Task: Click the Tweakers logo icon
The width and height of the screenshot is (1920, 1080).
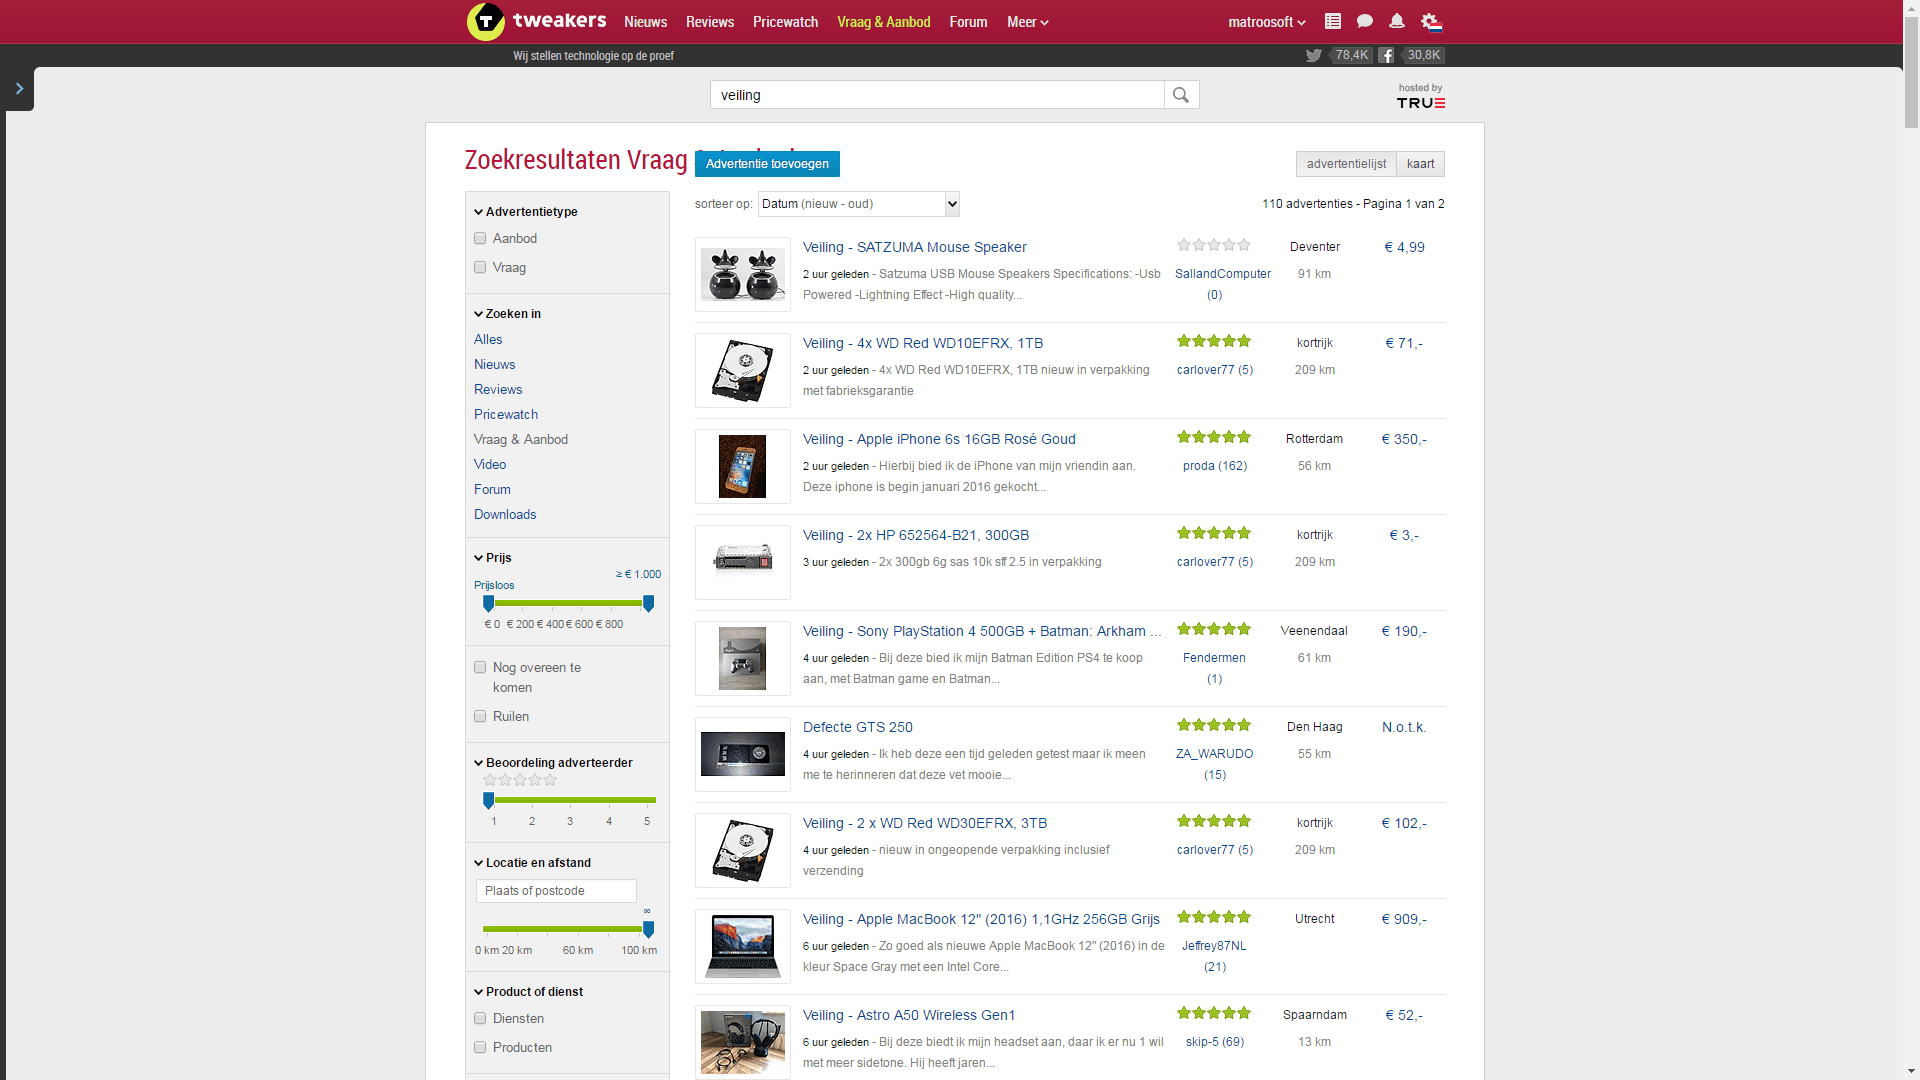Action: [x=486, y=21]
